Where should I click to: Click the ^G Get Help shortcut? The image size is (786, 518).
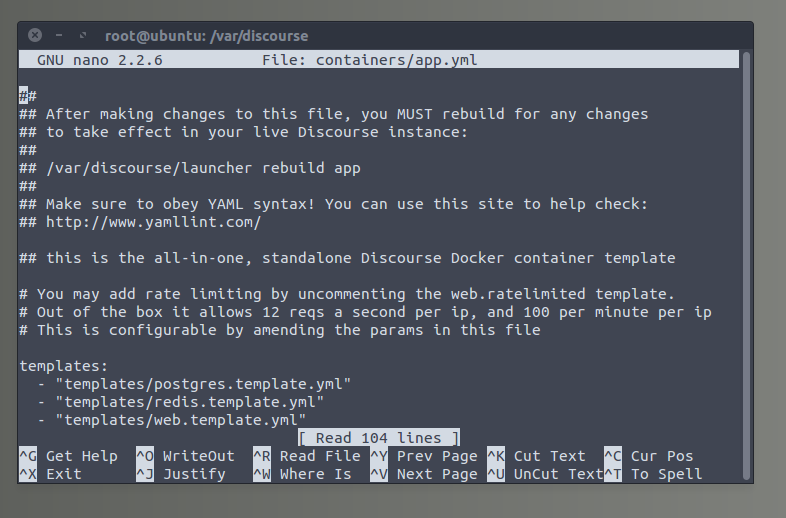(x=68, y=456)
